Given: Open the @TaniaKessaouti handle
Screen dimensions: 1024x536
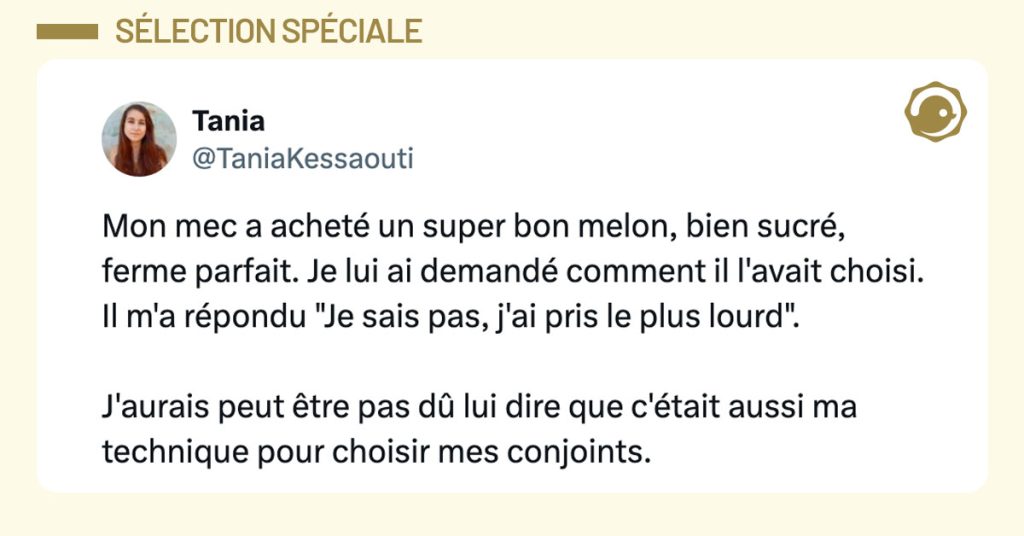Looking at the screenshot, I should click(302, 159).
